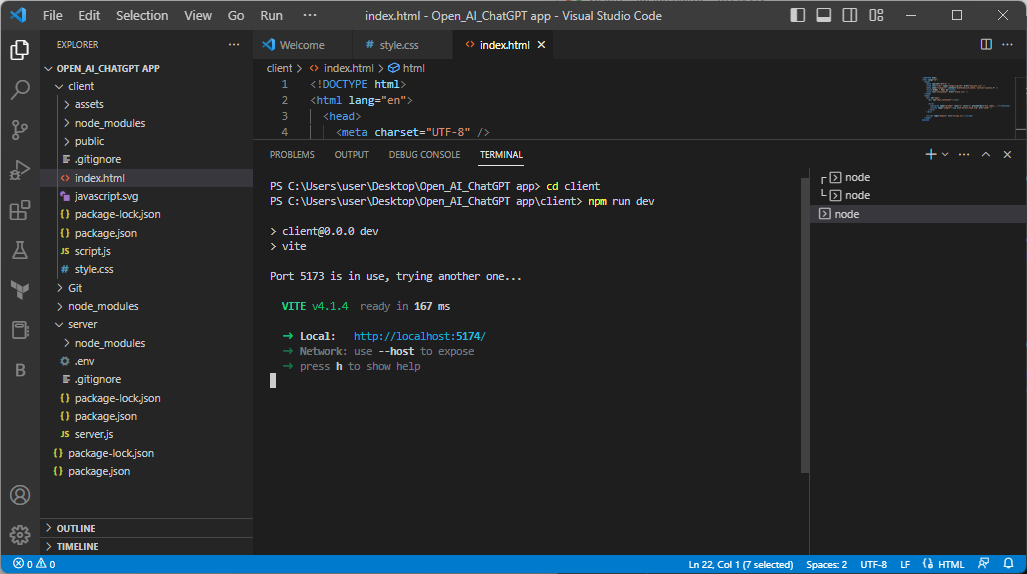Click the html breadcrumb item
Image resolution: width=1027 pixels, height=574 pixels.
(407, 68)
